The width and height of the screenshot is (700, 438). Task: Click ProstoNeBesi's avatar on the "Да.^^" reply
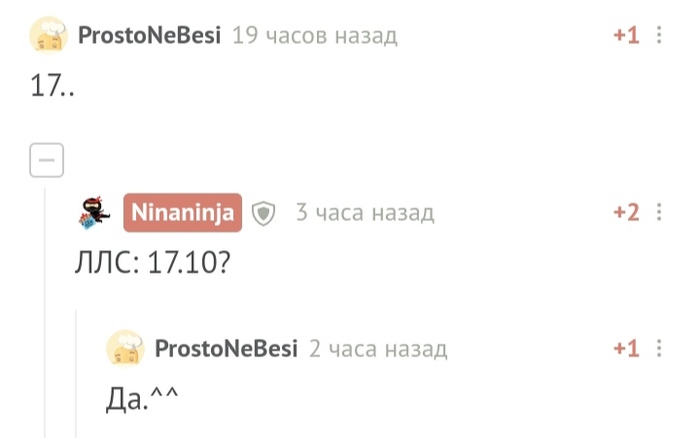[125, 348]
